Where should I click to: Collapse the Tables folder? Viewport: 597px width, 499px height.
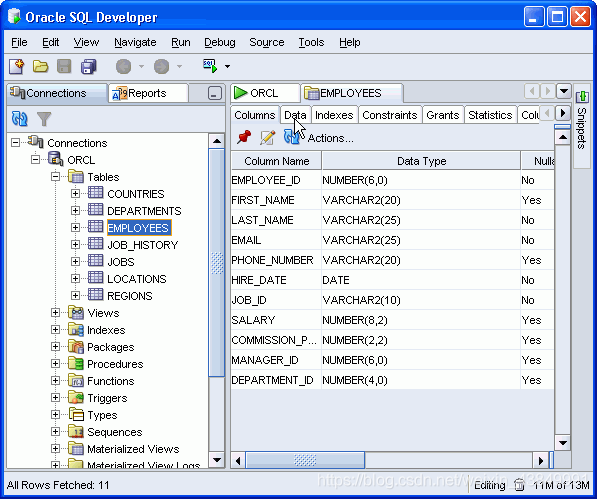point(56,177)
